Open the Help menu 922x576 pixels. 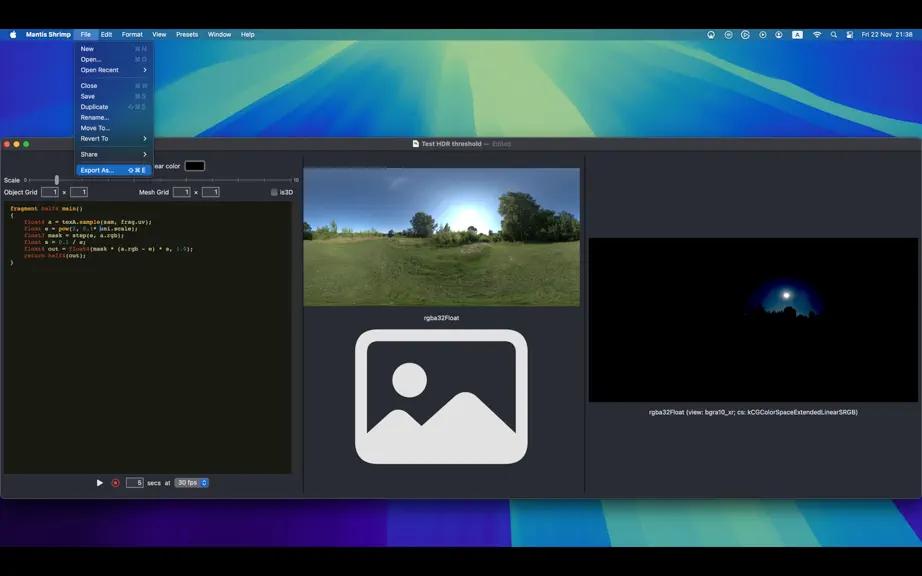click(248, 35)
